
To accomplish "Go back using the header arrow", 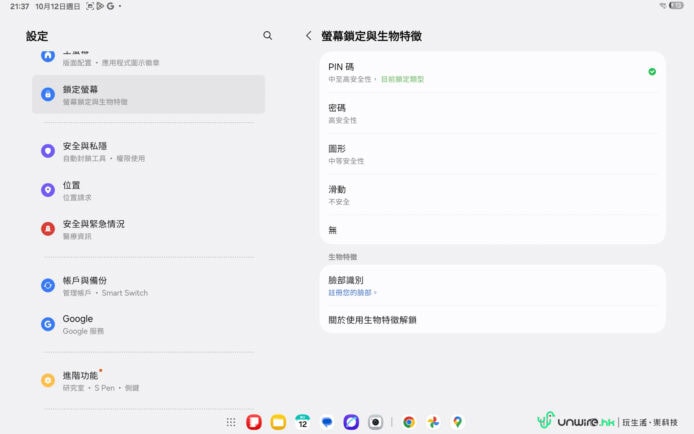I will 308,35.
